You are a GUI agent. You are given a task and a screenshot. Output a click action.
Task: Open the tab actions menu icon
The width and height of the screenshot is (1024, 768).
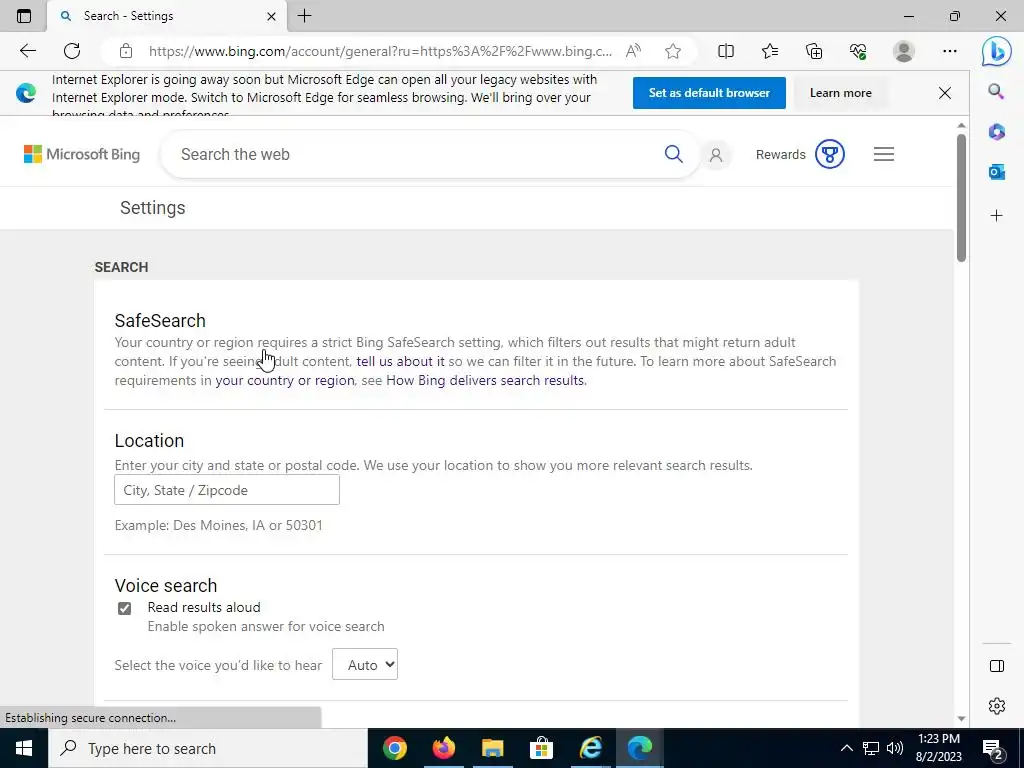tap(24, 16)
